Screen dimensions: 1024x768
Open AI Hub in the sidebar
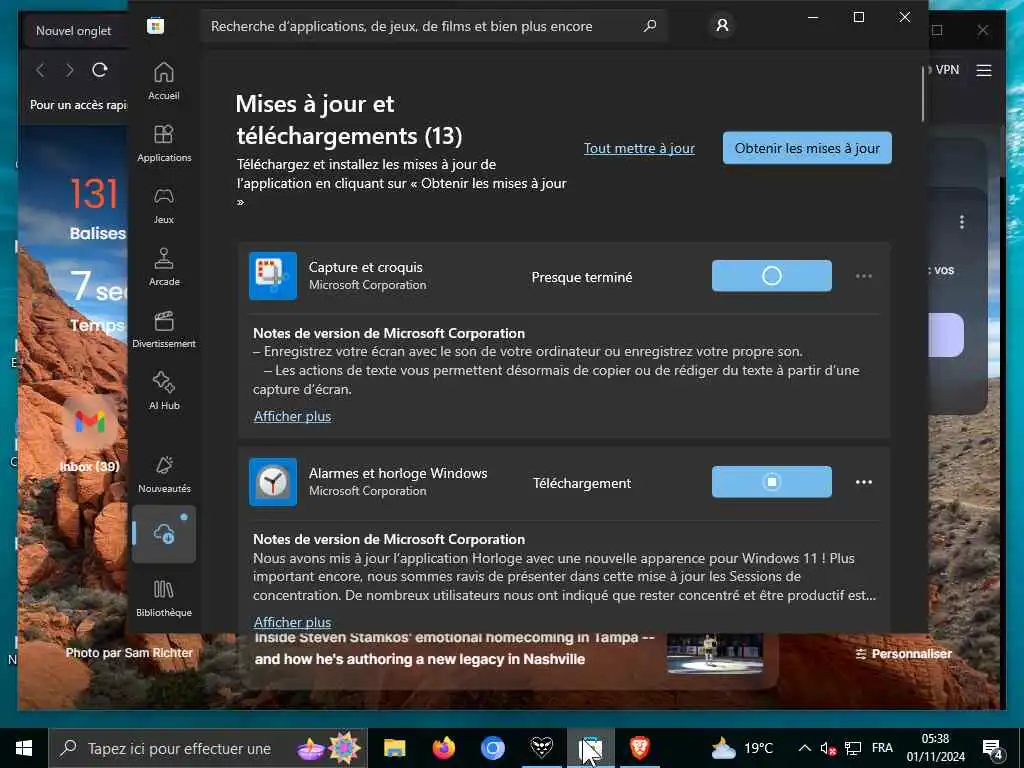click(163, 391)
